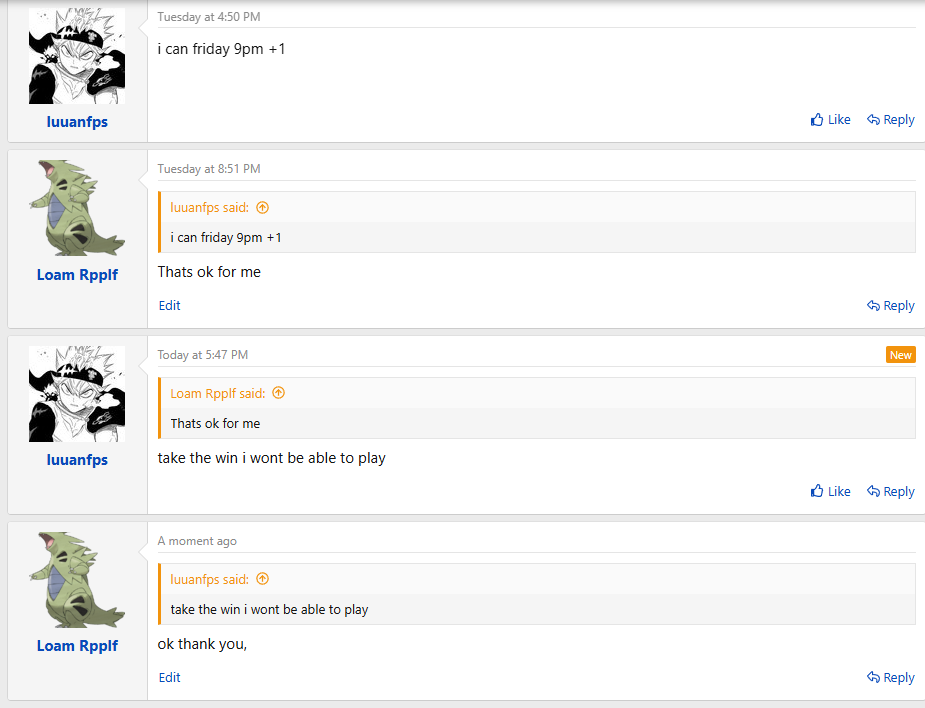Like luuanfps's Tuesday 4:50 PM post
The width and height of the screenshot is (925, 708).
click(x=830, y=120)
